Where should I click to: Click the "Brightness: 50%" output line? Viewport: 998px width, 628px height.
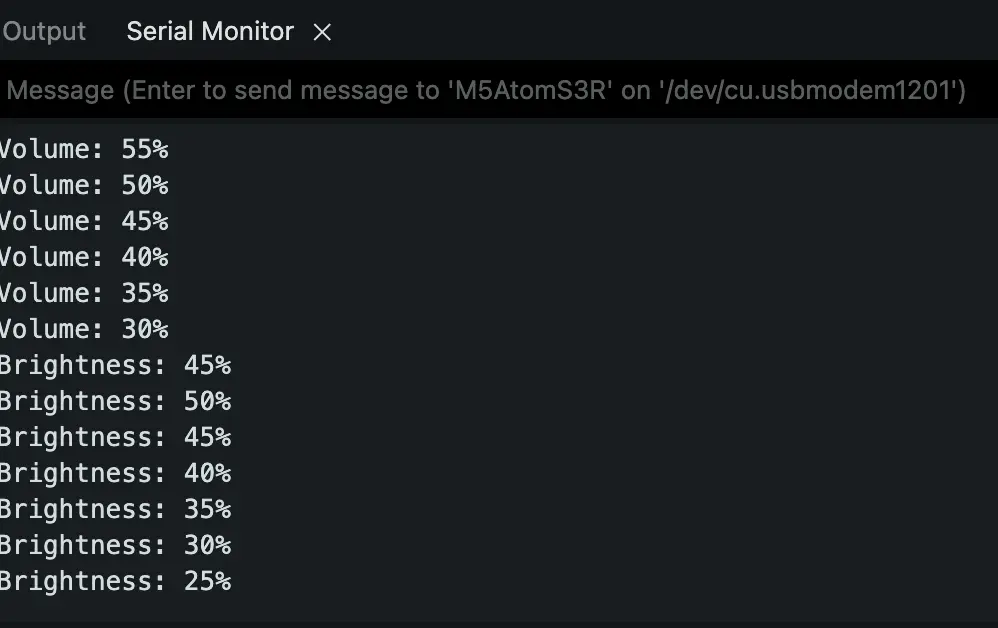[x=115, y=401]
